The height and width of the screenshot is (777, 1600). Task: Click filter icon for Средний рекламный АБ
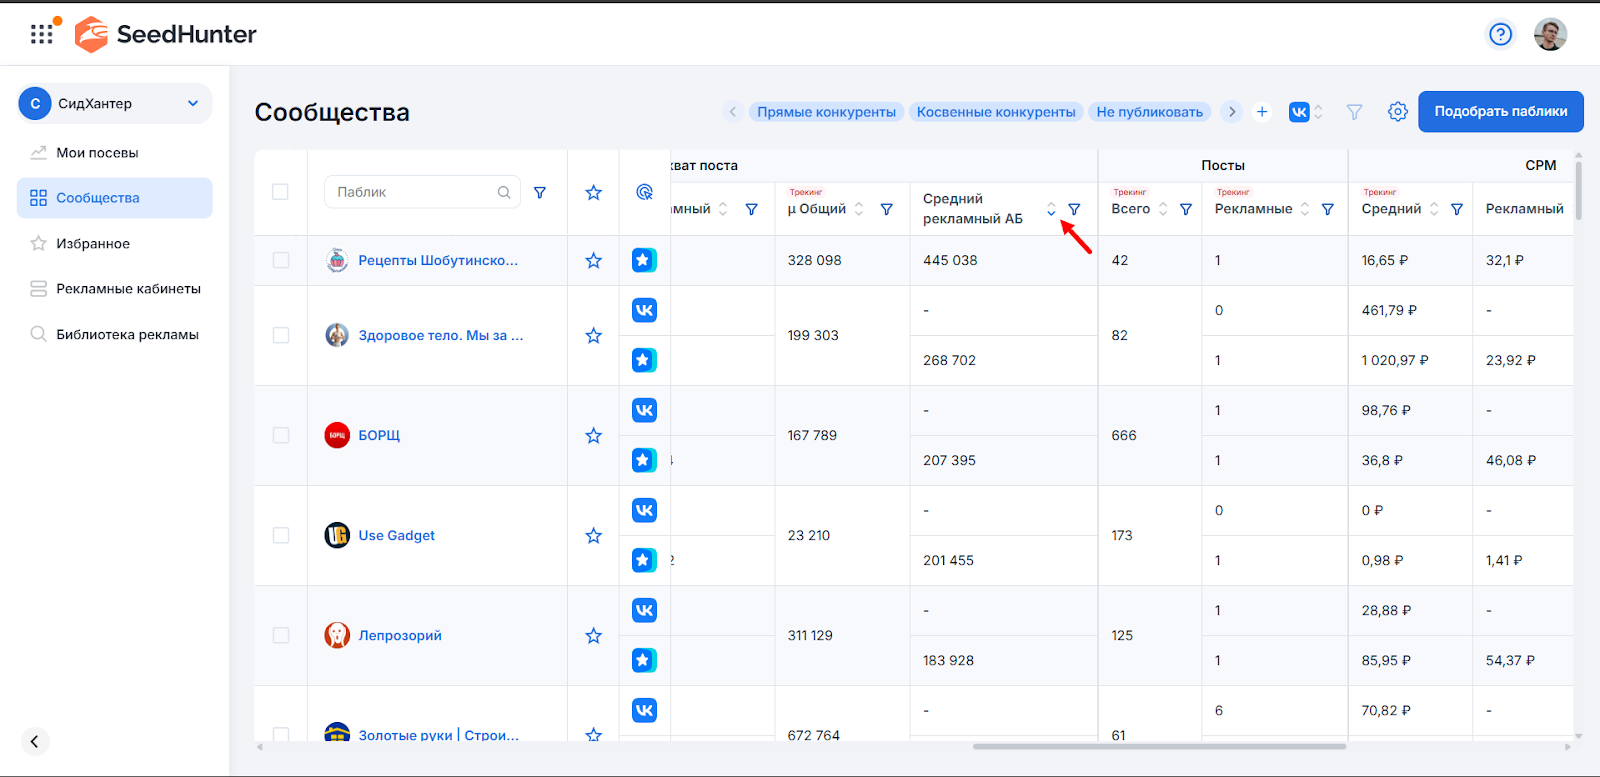(1074, 209)
